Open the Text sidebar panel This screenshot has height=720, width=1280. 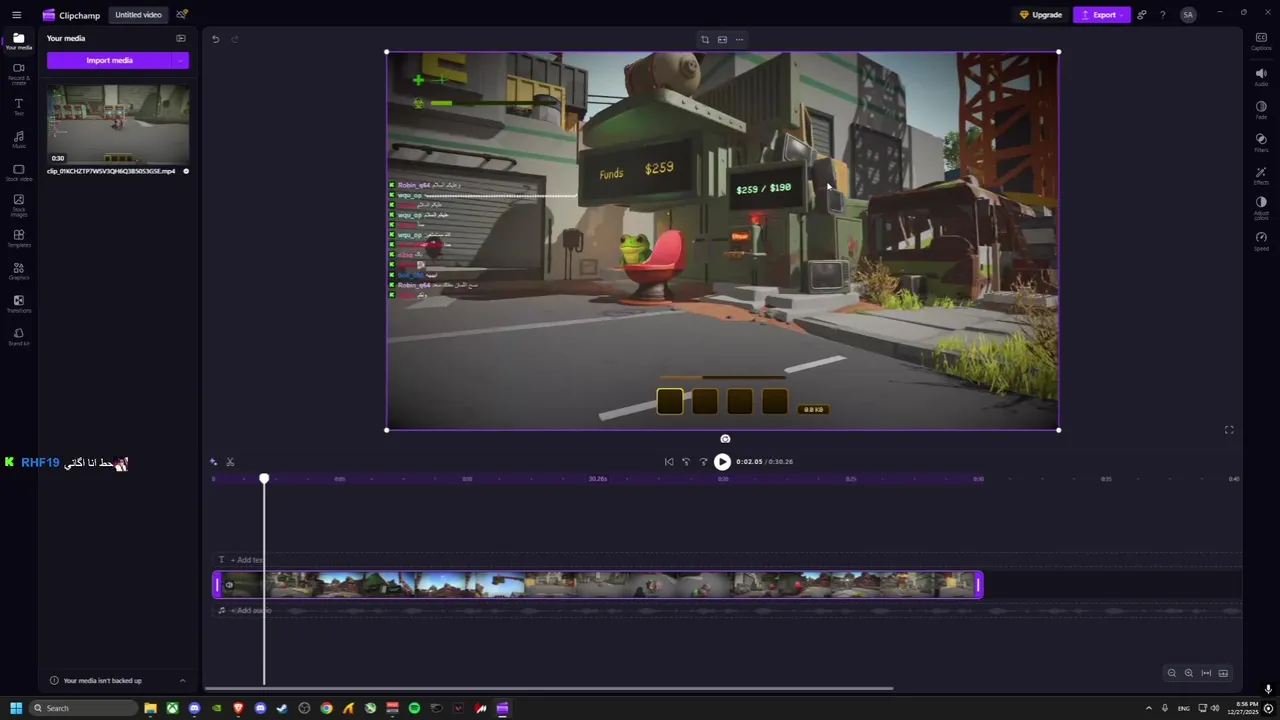click(x=18, y=106)
